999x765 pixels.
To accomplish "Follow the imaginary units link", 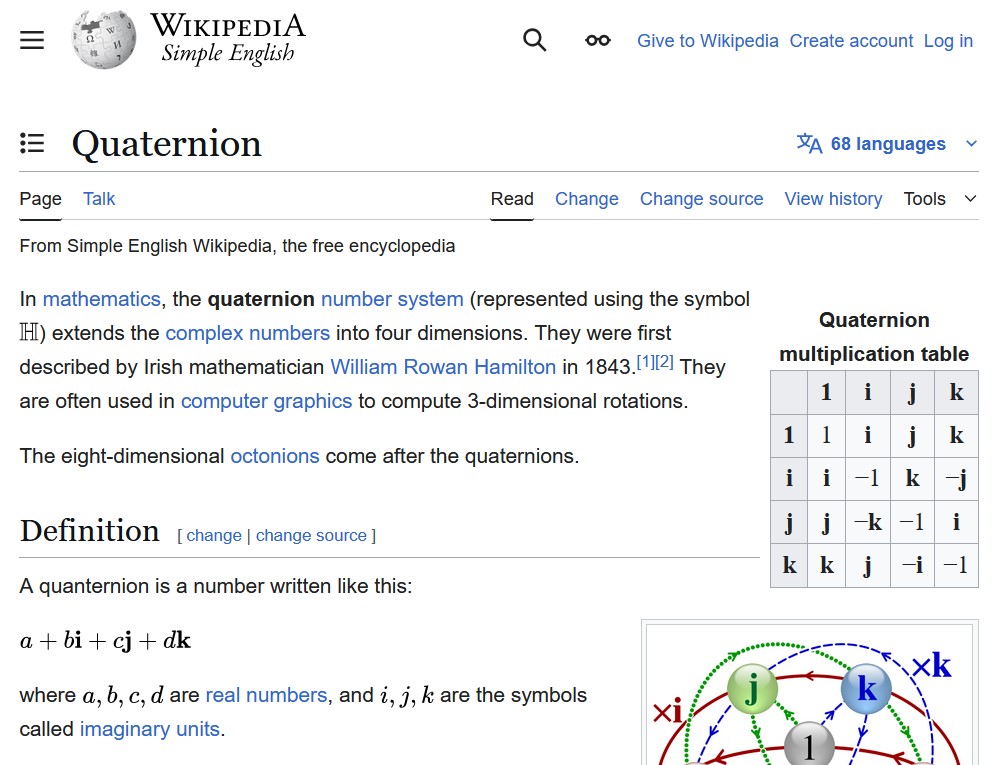I will [x=150, y=729].
